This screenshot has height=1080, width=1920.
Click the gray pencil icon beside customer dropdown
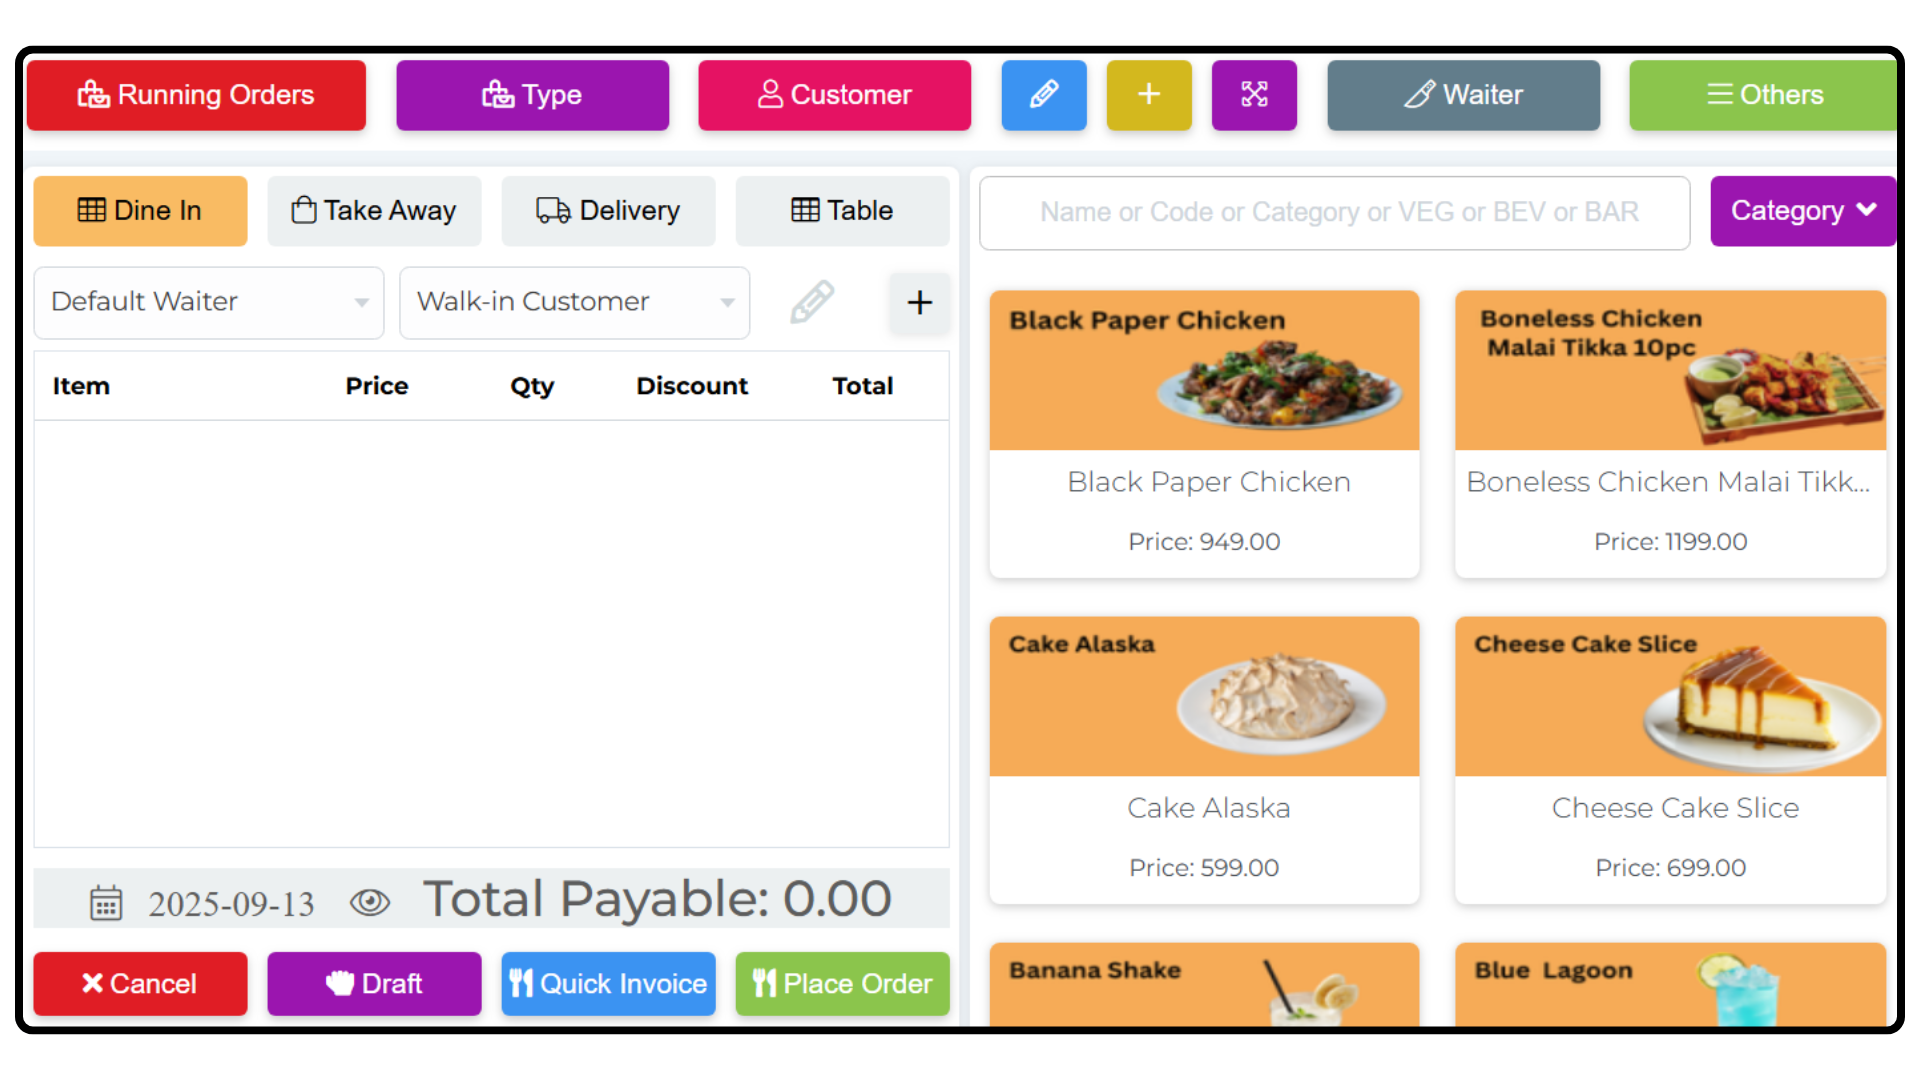(x=811, y=302)
